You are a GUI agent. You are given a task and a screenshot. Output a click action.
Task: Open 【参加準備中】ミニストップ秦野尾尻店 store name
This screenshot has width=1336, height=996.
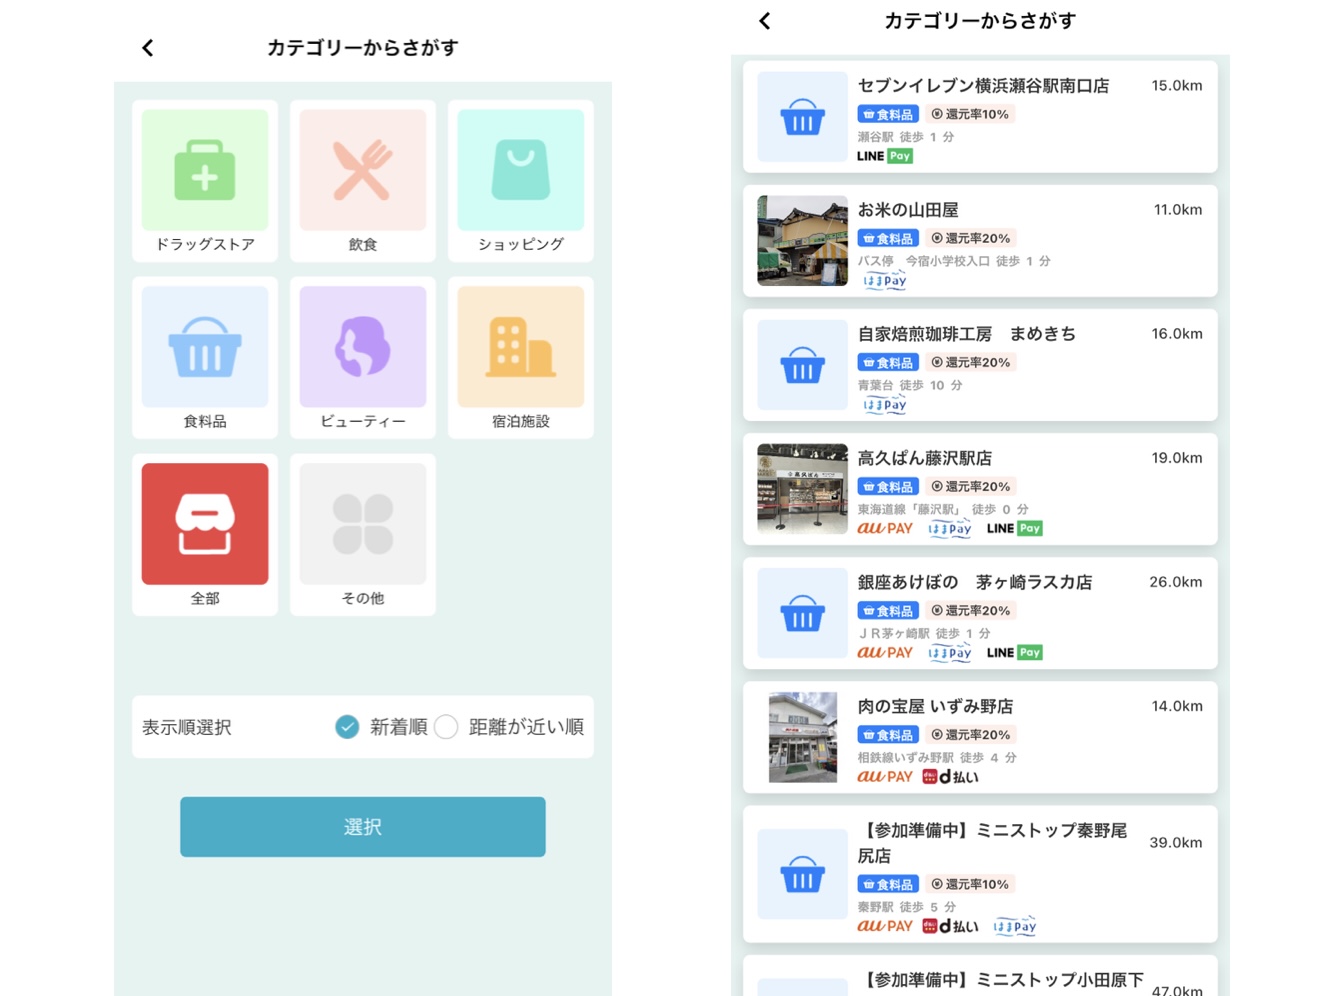992,843
